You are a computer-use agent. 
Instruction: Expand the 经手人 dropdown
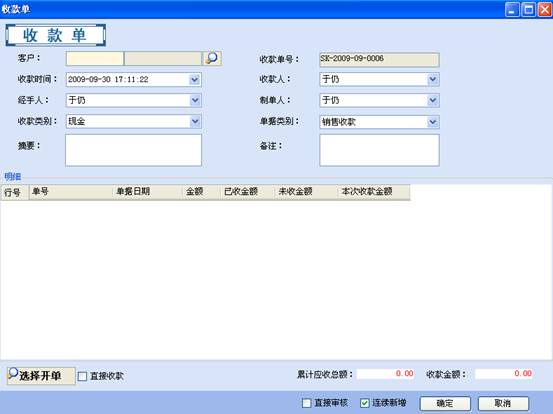[195, 101]
